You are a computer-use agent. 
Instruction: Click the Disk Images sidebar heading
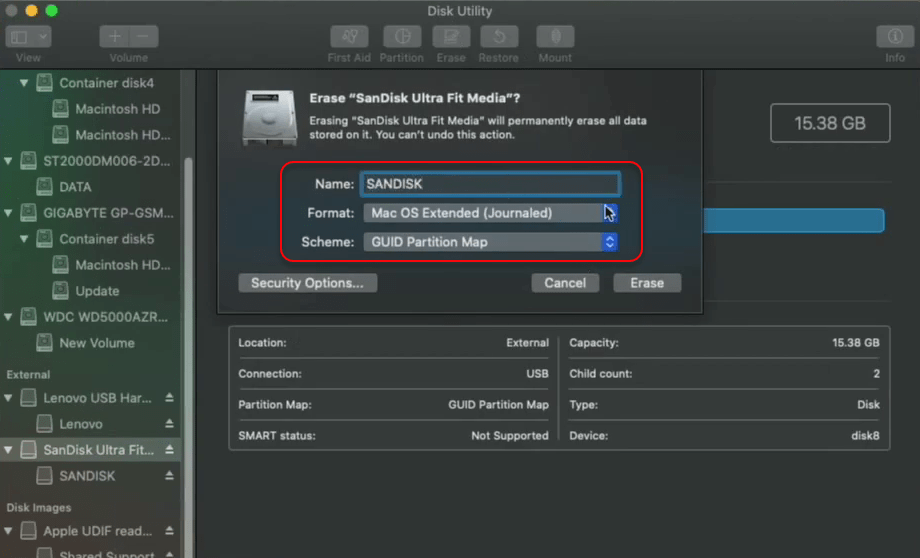39,508
